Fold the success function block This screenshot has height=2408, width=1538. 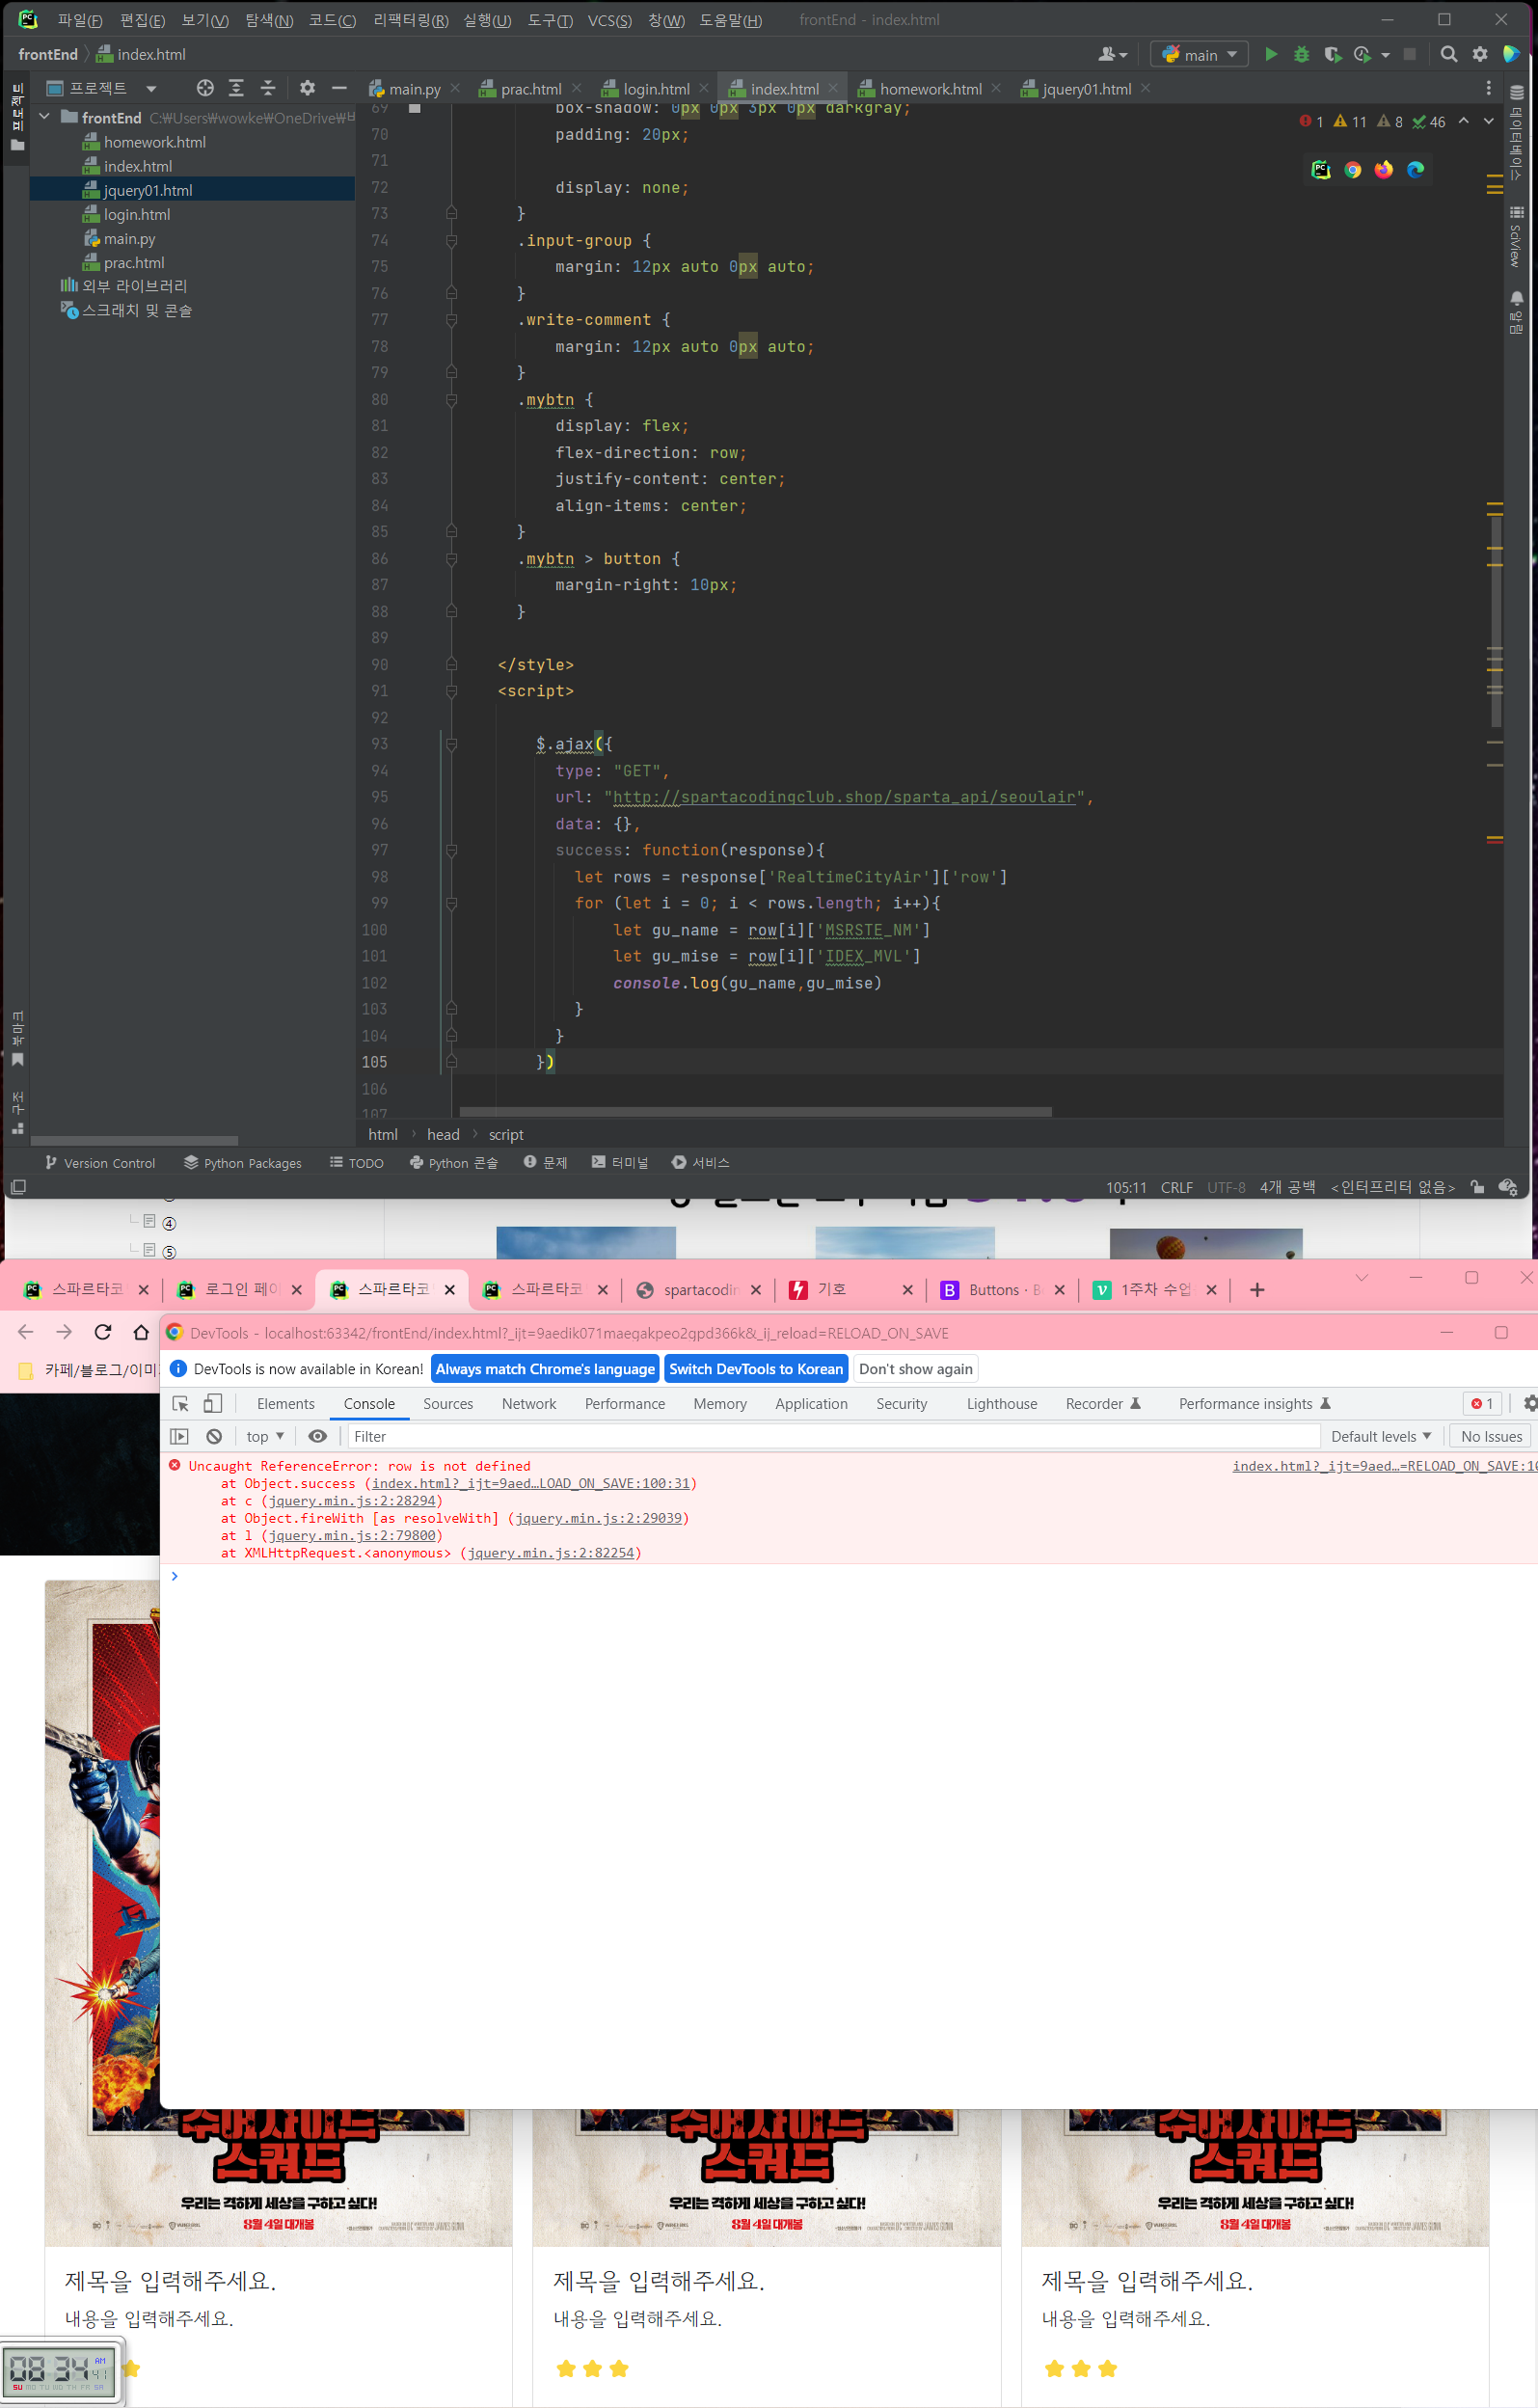[451, 851]
